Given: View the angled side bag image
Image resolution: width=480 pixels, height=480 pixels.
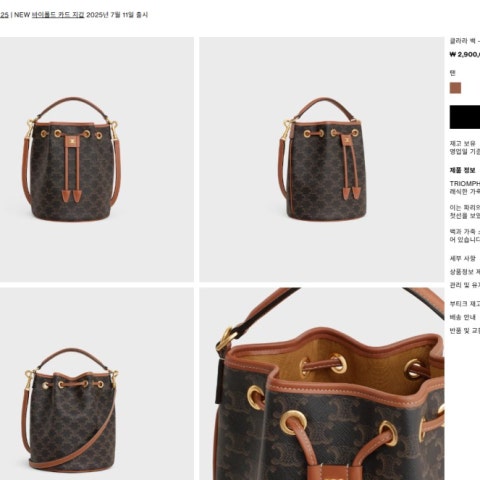Looking at the screenshot, I should click(x=322, y=159).
